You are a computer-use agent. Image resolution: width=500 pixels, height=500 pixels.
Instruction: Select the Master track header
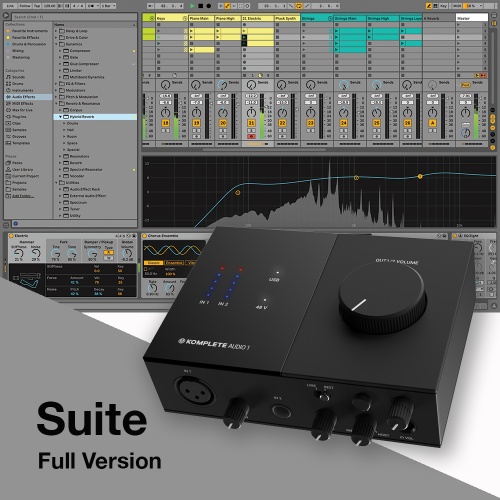click(472, 18)
